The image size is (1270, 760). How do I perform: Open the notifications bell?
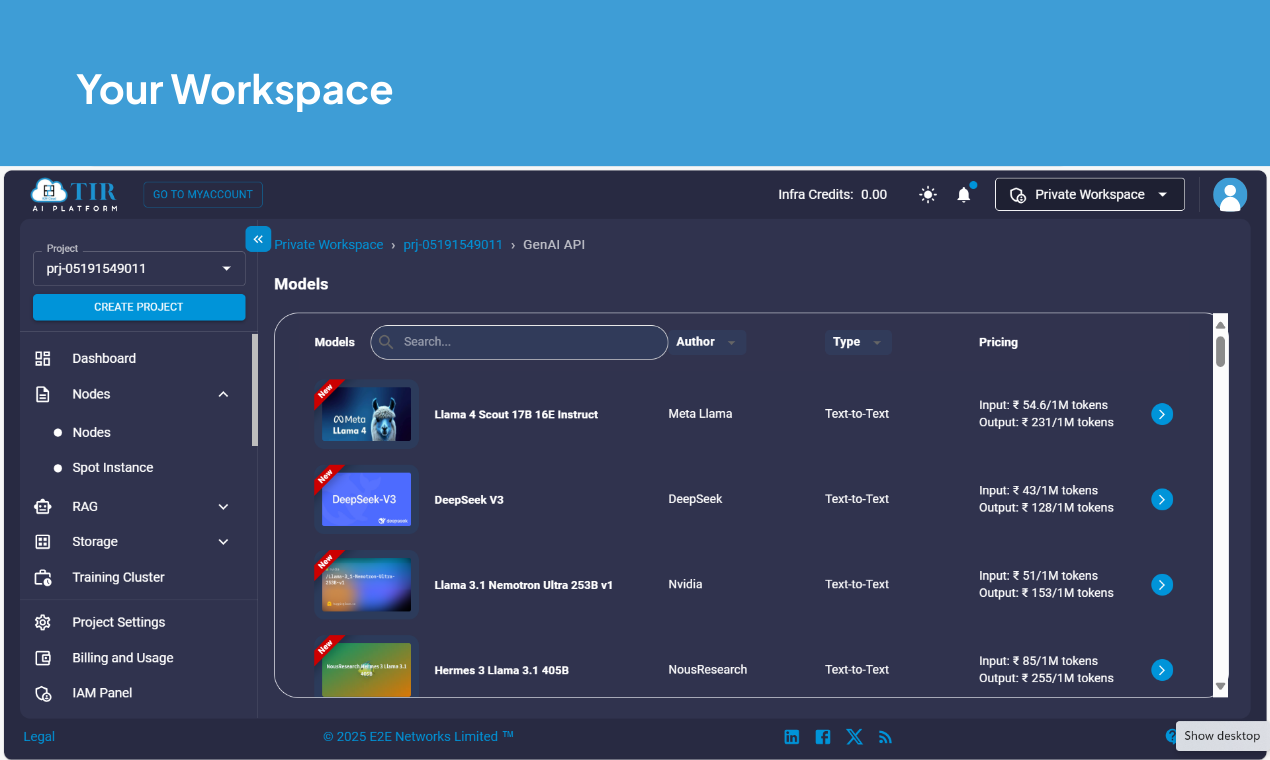pyautogui.click(x=964, y=195)
